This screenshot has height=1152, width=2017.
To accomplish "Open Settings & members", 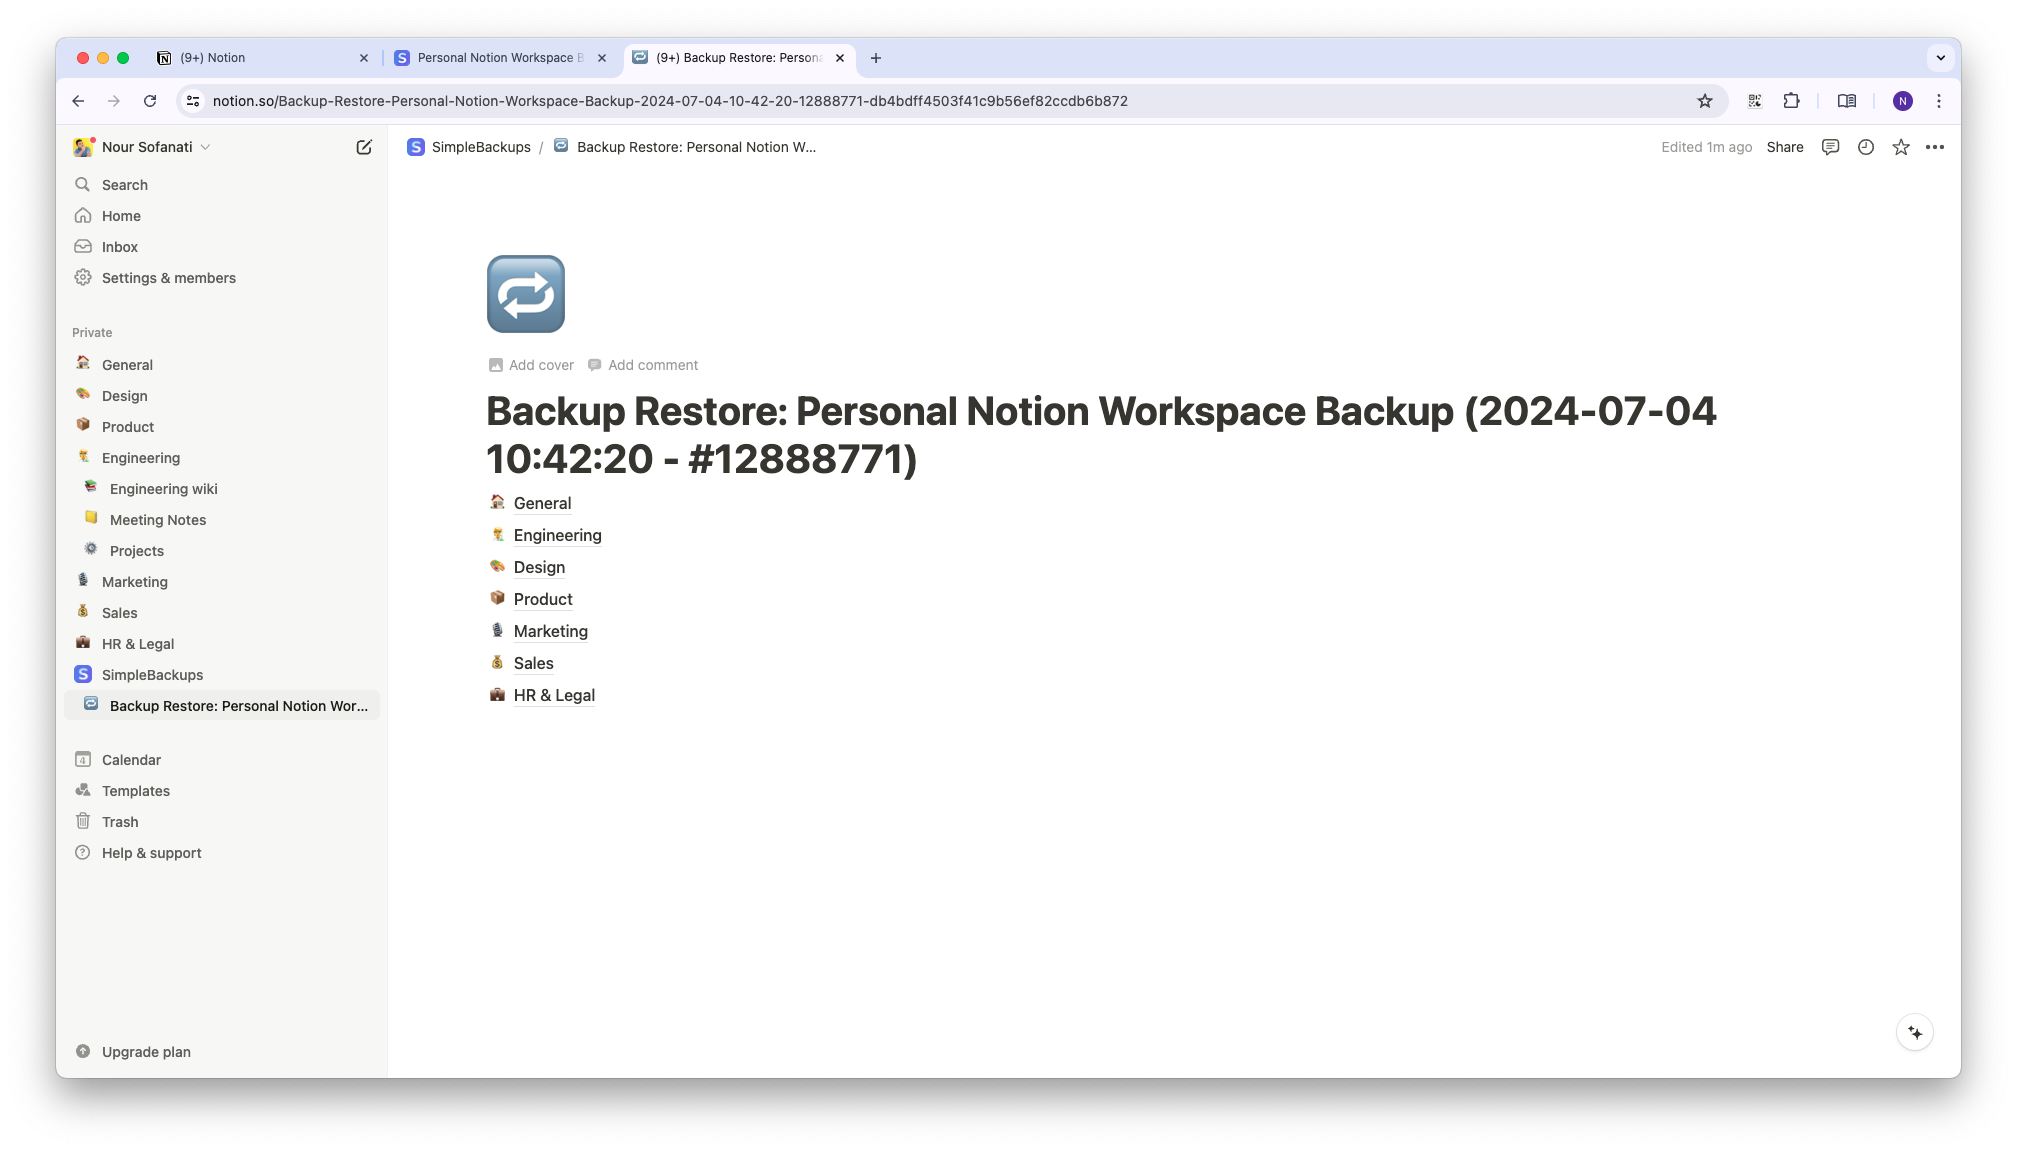I will click(168, 278).
